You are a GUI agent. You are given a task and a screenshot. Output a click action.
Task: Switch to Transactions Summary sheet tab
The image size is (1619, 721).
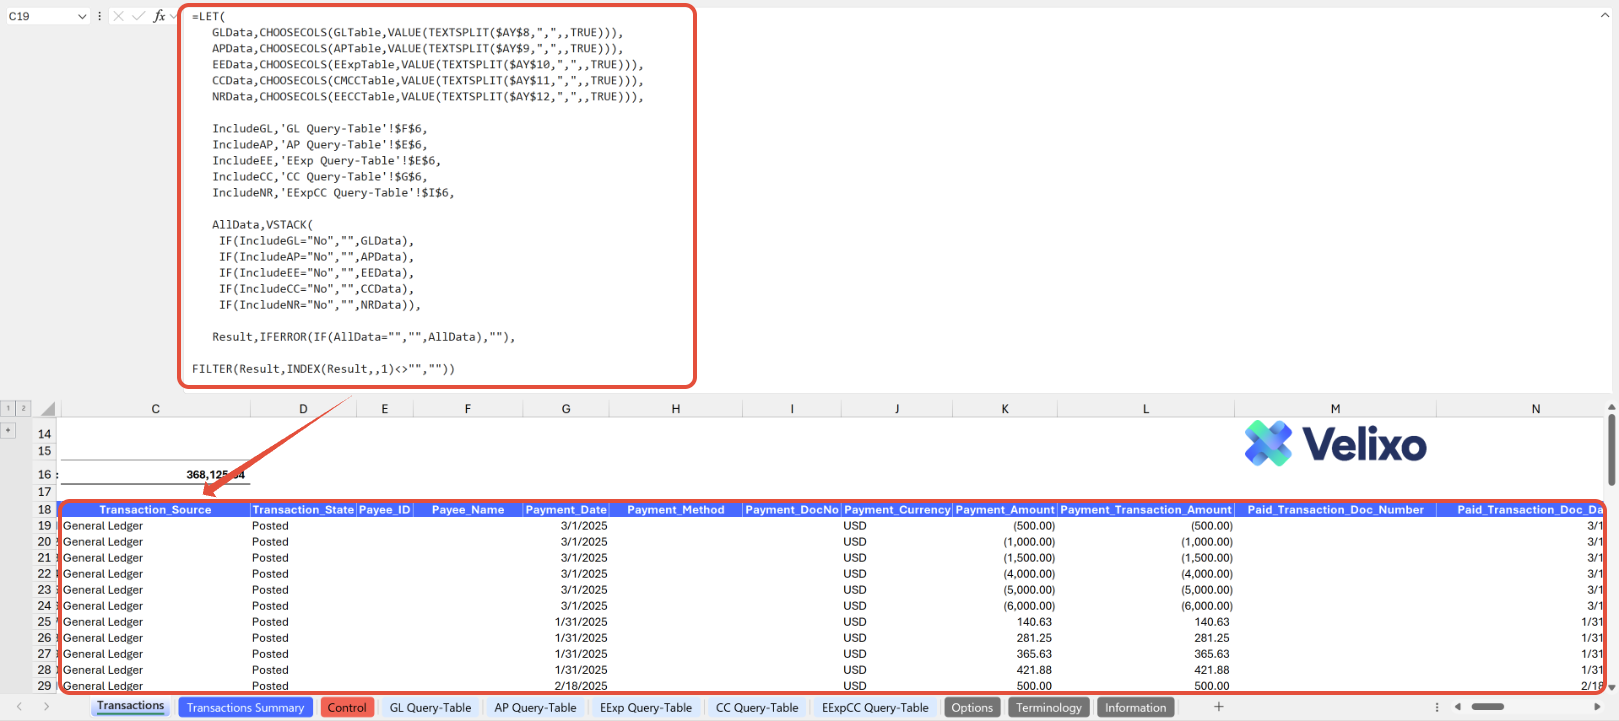click(x=245, y=708)
